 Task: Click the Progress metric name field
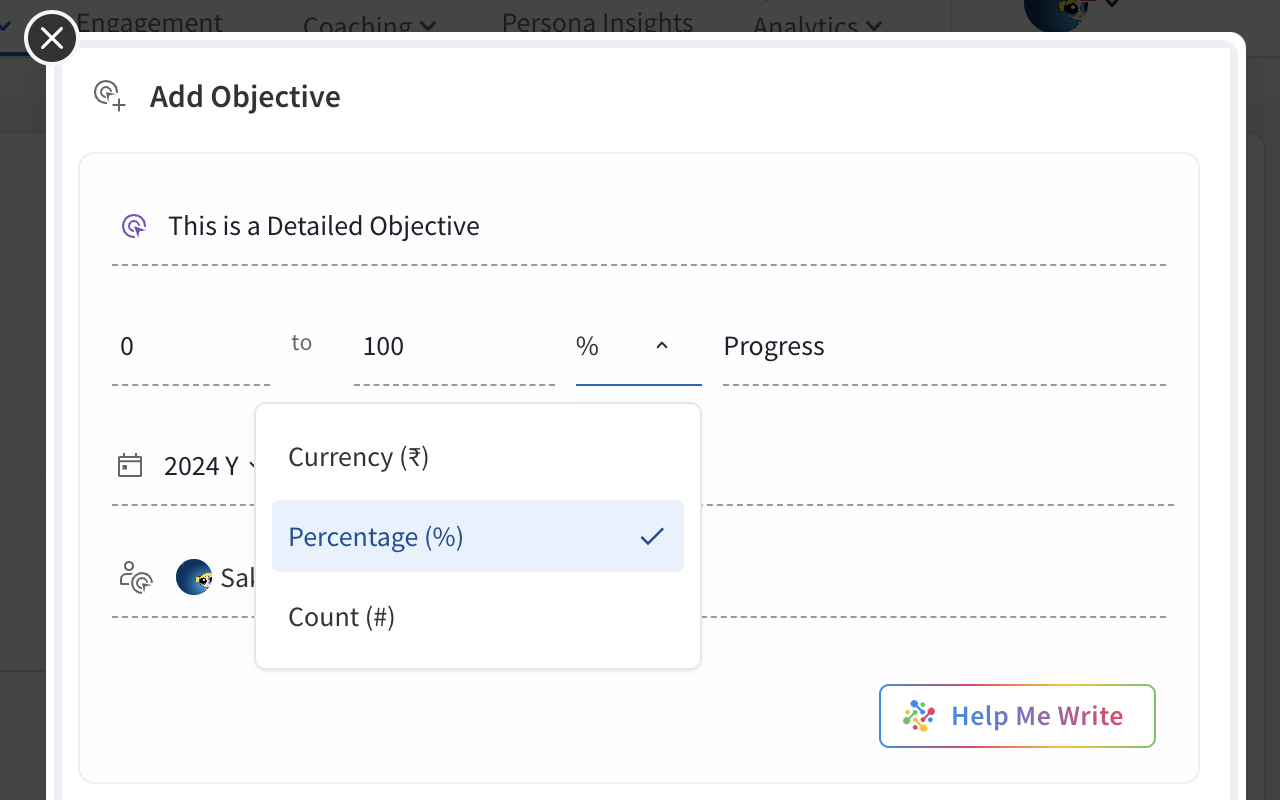(x=943, y=346)
